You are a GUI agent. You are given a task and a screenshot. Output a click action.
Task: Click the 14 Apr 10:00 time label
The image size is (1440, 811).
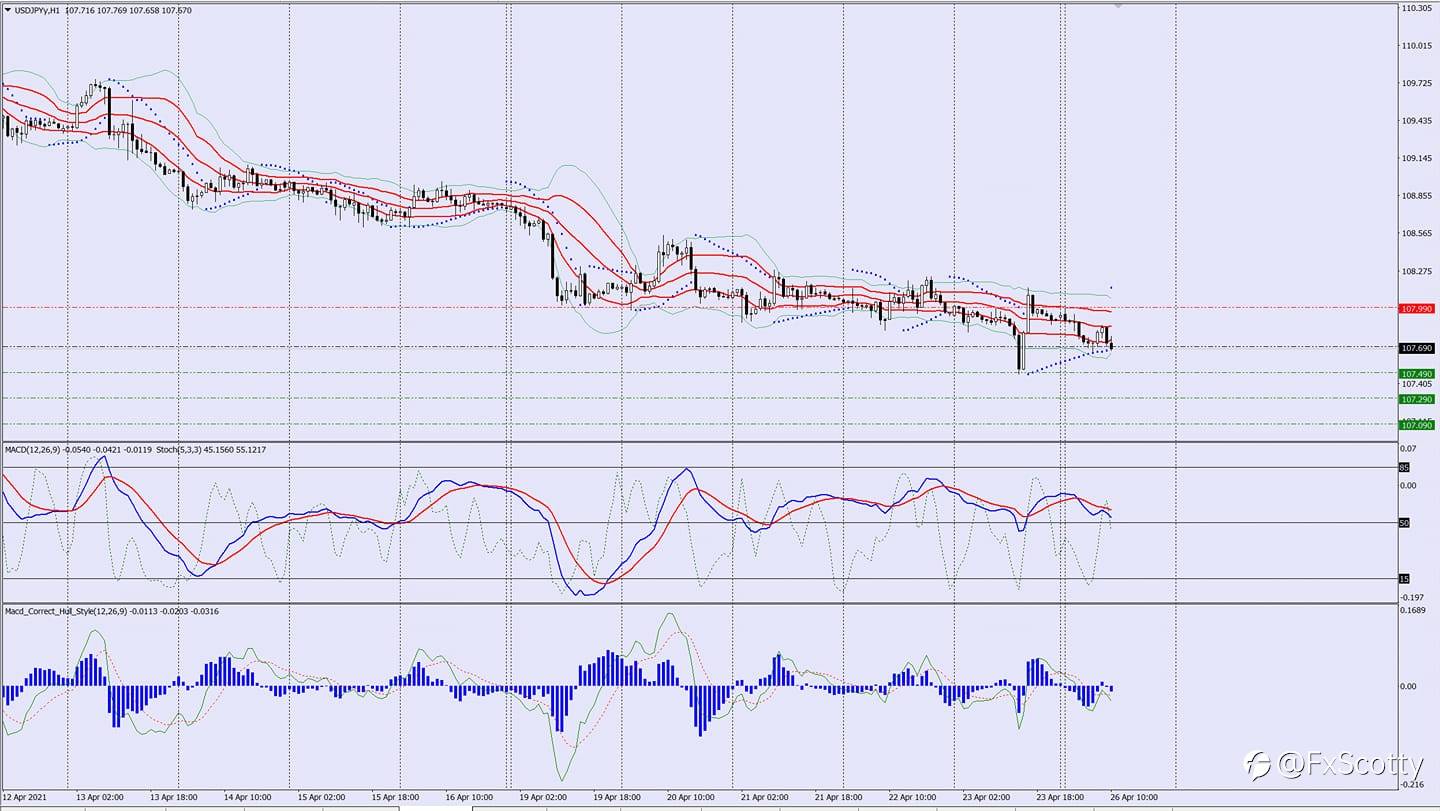[x=247, y=798]
